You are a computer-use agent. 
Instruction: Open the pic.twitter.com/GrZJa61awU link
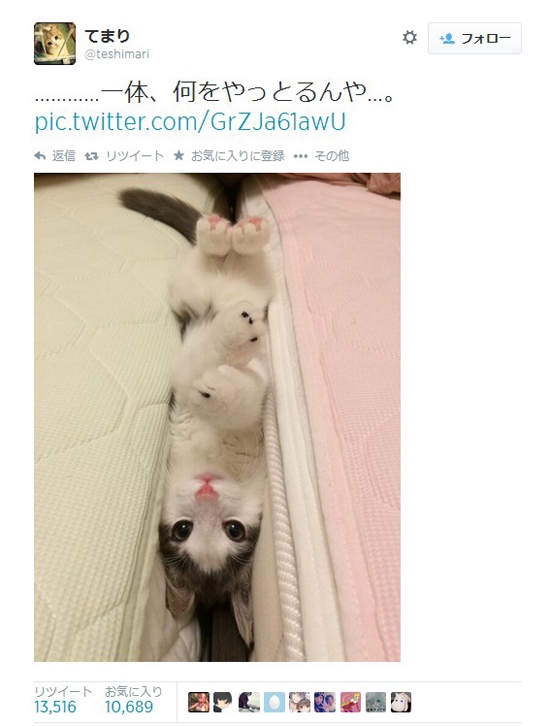(190, 121)
